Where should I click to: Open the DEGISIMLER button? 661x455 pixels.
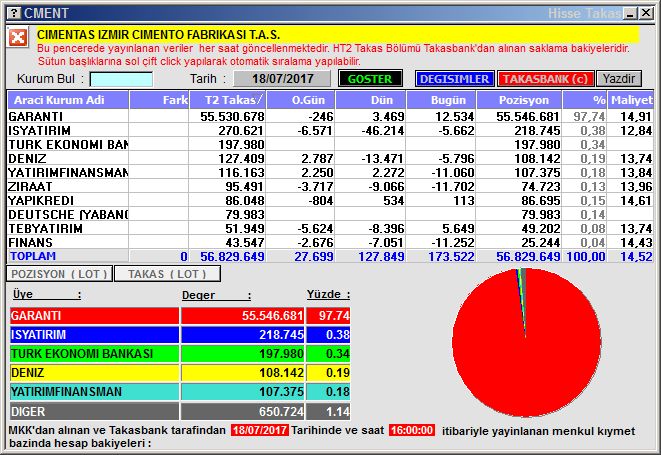[x=454, y=79]
